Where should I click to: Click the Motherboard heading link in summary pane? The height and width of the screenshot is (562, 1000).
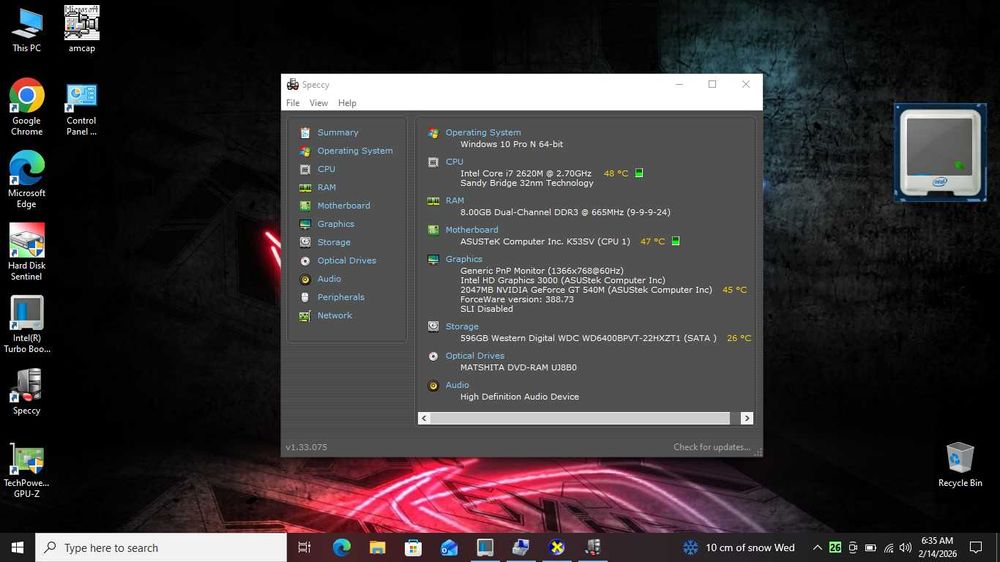tap(471, 230)
